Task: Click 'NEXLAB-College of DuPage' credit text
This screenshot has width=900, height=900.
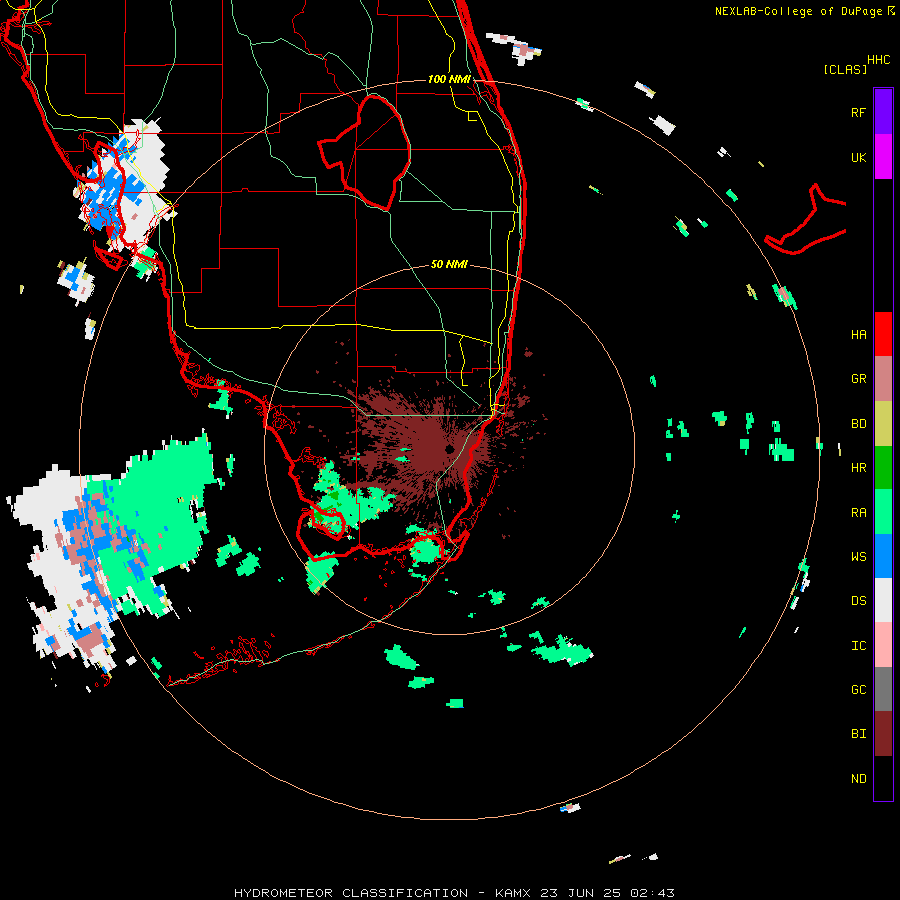Action: pyautogui.click(x=798, y=11)
